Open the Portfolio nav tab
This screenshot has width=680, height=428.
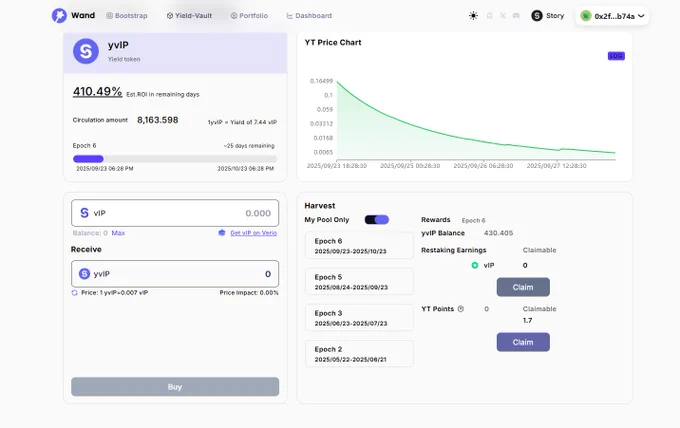(249, 16)
